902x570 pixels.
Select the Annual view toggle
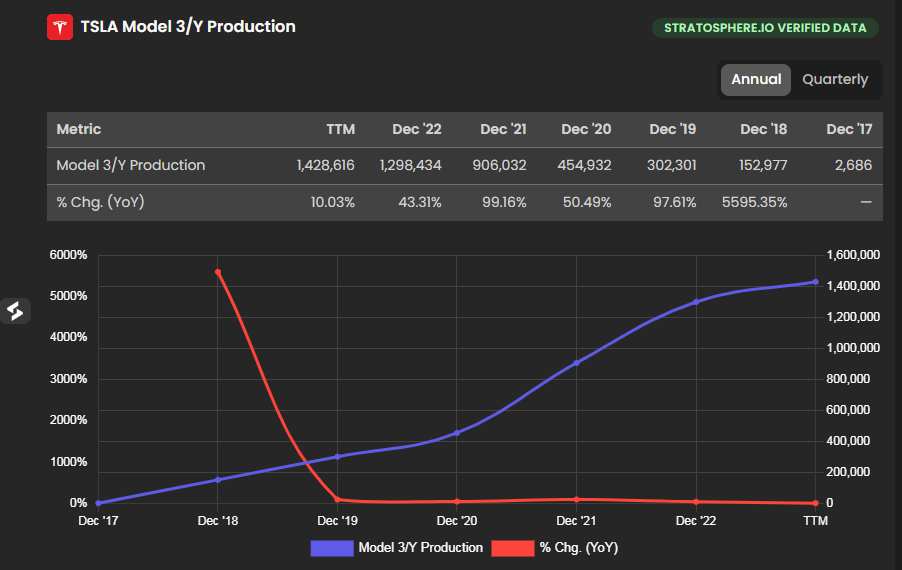[x=756, y=80]
